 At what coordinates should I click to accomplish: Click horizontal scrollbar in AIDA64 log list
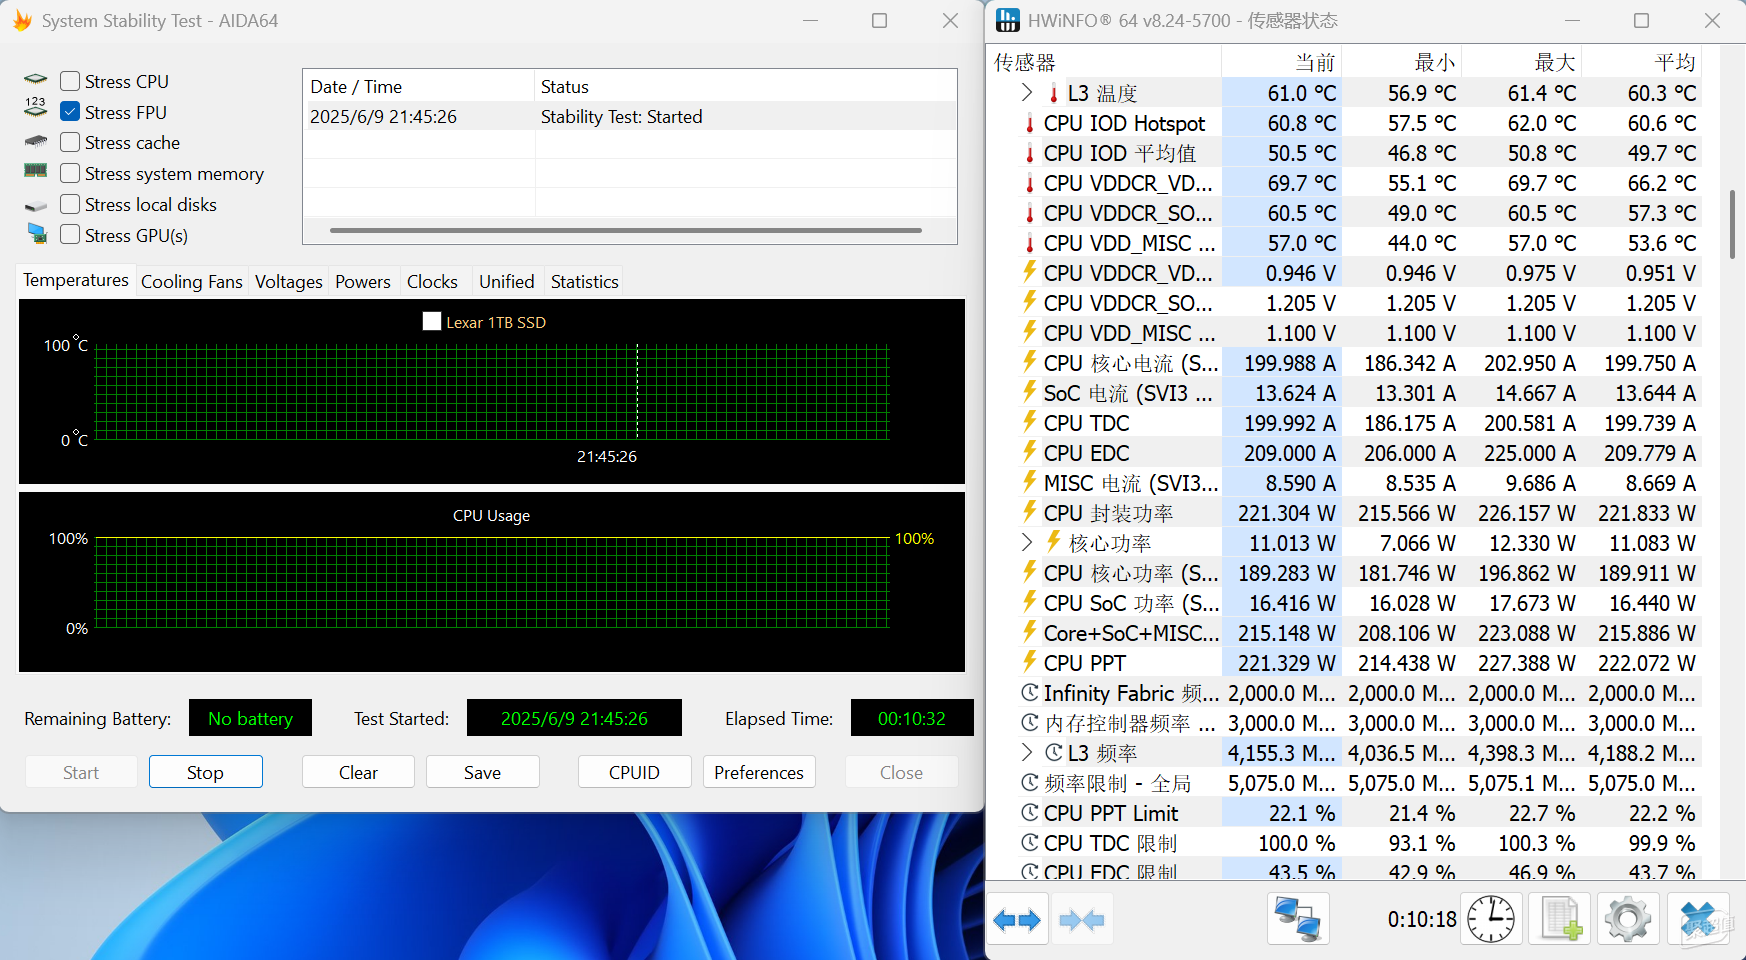626,230
